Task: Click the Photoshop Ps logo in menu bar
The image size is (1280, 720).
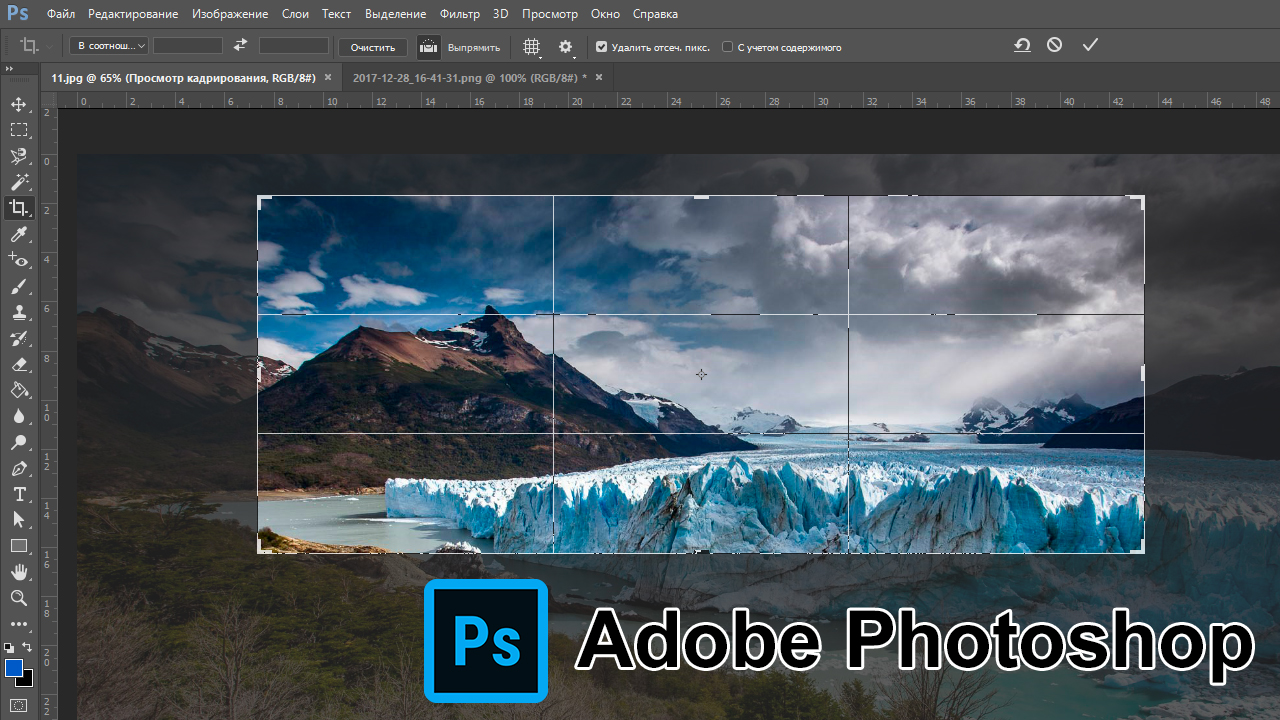Action: click(x=17, y=14)
